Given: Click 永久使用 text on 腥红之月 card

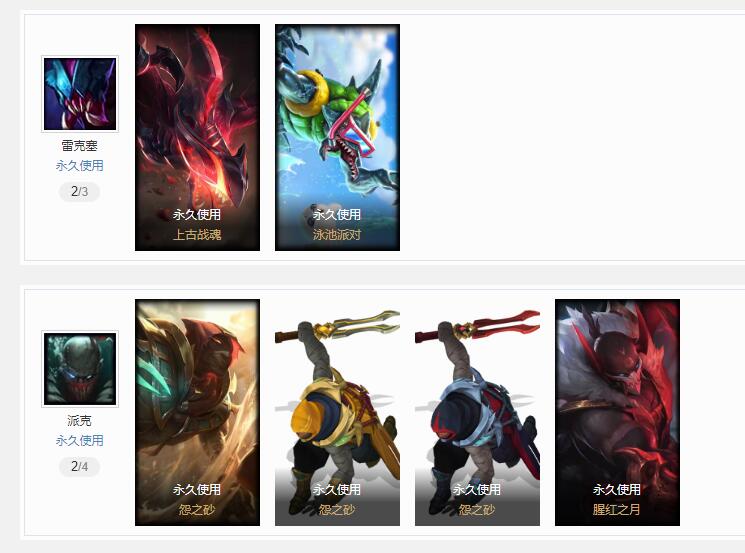Looking at the screenshot, I should click(x=617, y=490).
